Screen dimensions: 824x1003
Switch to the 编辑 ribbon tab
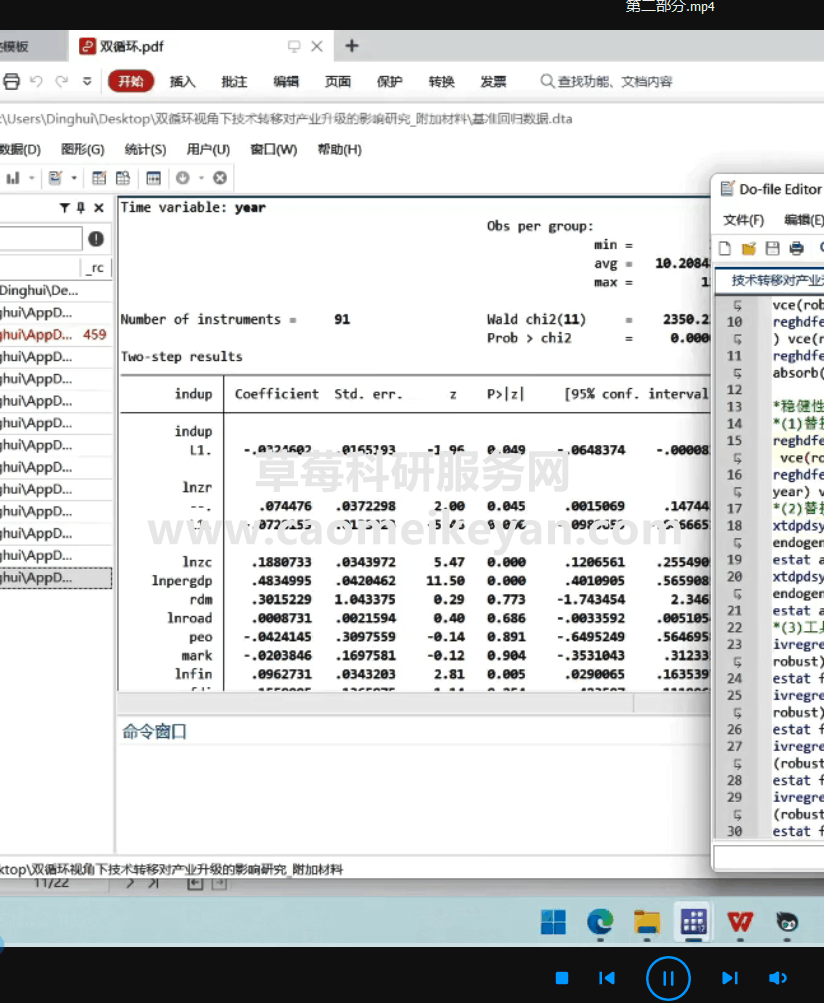point(286,81)
